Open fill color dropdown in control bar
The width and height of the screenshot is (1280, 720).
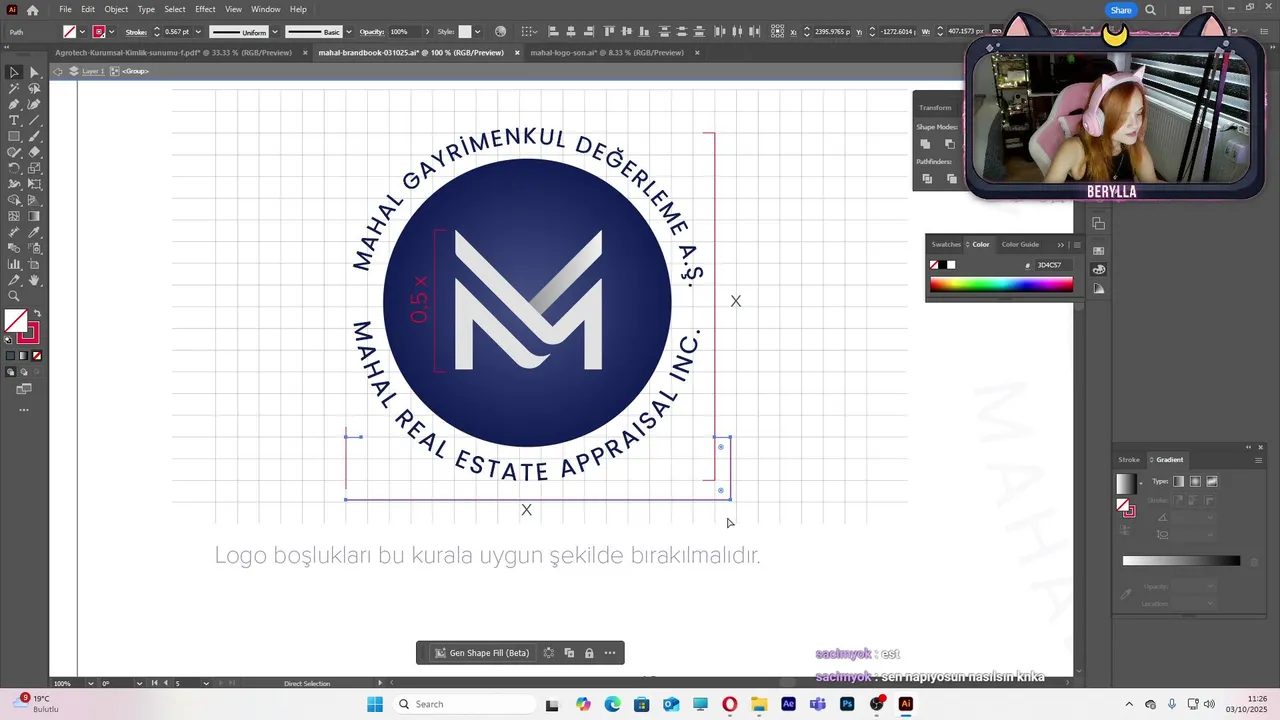pos(82,32)
